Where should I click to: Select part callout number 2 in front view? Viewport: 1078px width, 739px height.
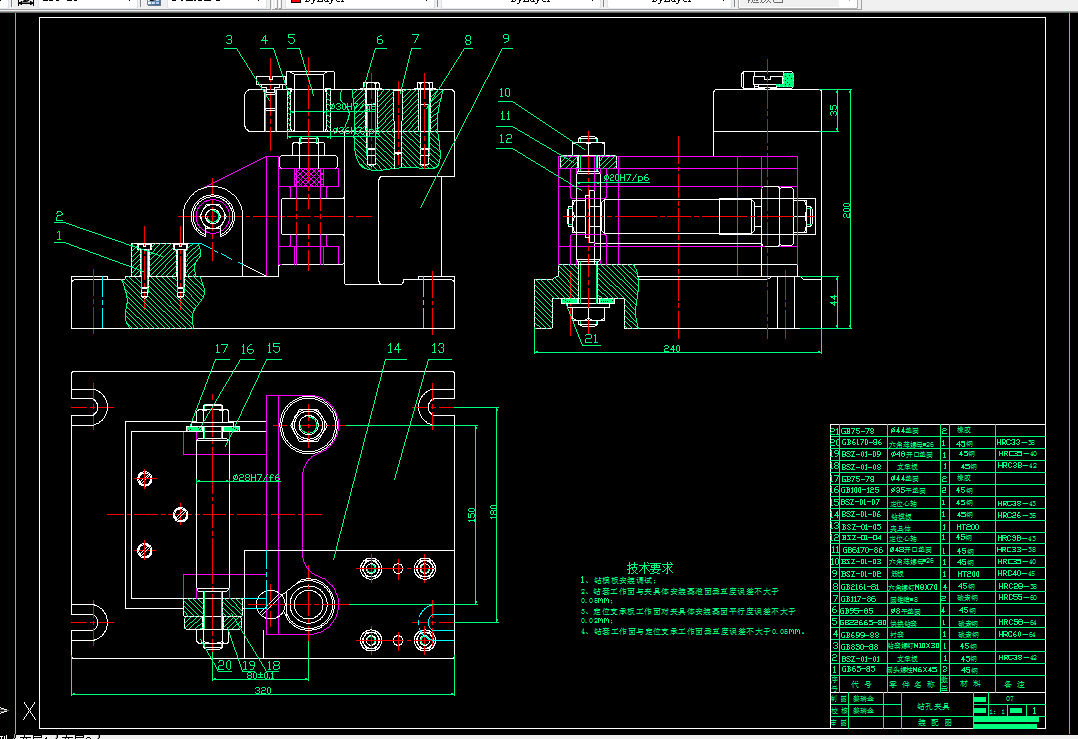59,217
